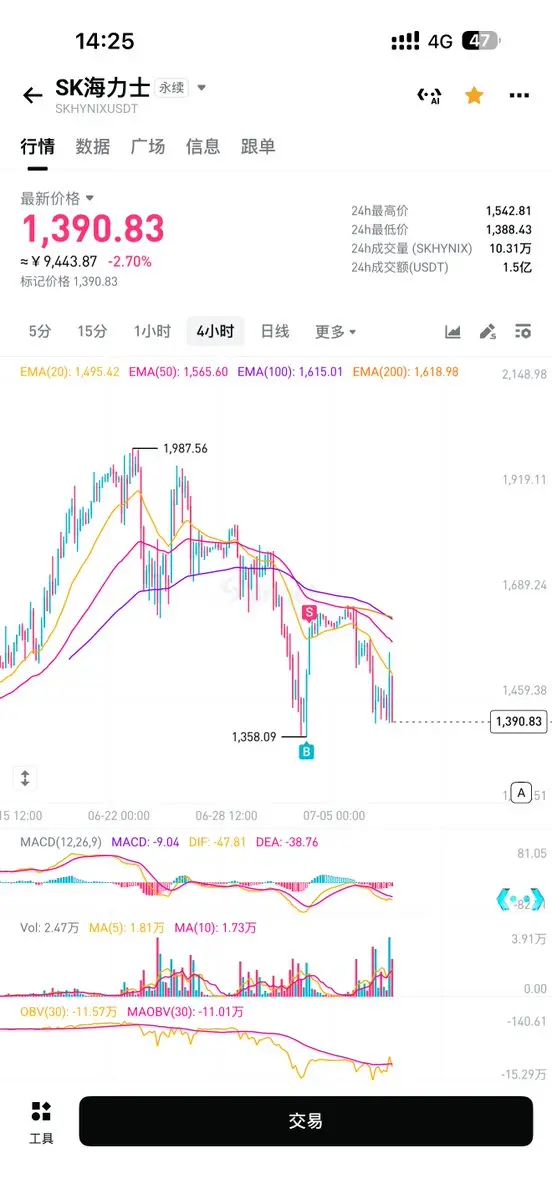552x1199 pixels.
Task: Switch to the 跟单 tab
Action: point(258,147)
